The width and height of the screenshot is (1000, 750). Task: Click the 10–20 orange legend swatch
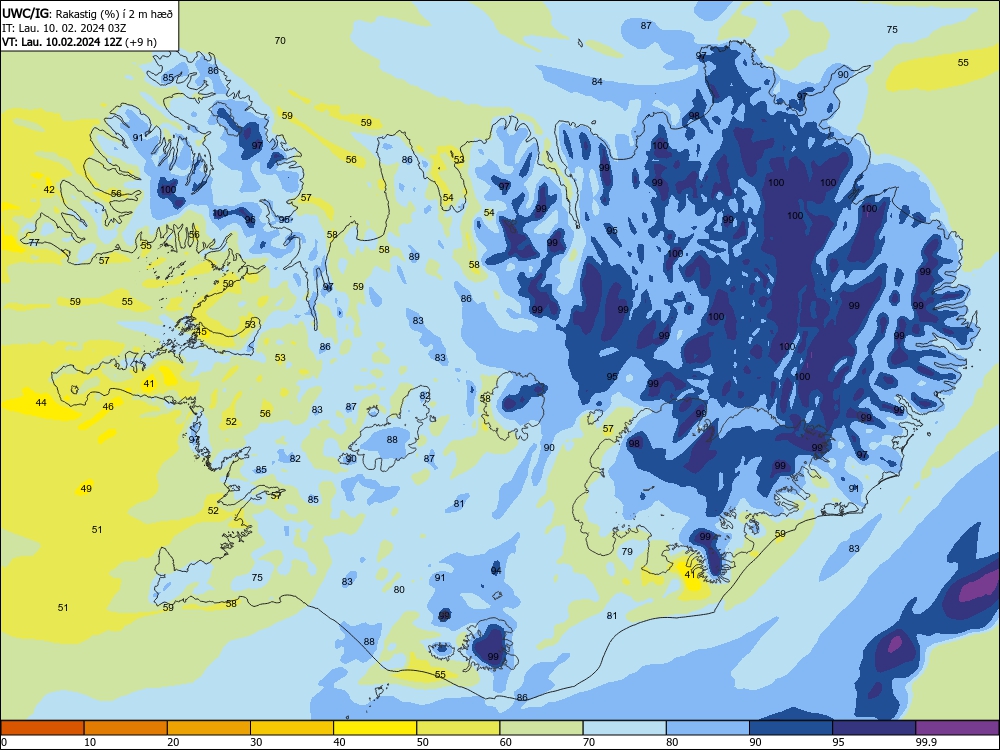[126, 728]
